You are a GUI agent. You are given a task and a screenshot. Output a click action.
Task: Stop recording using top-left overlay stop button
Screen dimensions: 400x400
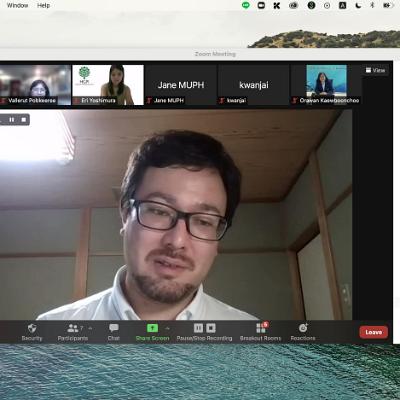click(24, 119)
